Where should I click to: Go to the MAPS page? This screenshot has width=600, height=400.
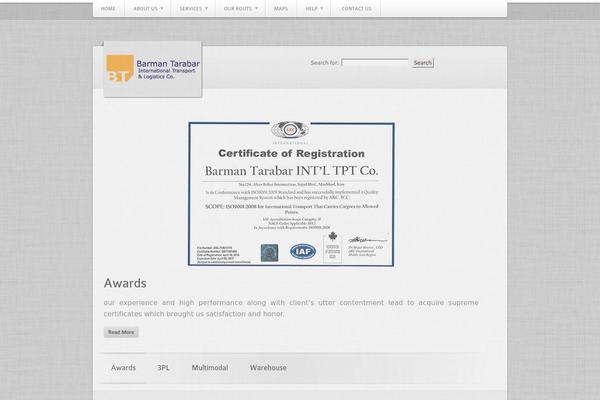click(281, 8)
